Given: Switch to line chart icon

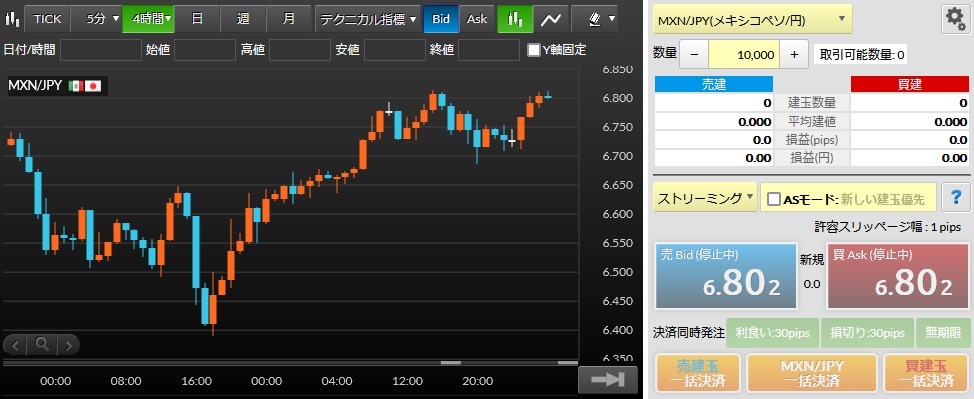Looking at the screenshot, I should click(x=550, y=19).
